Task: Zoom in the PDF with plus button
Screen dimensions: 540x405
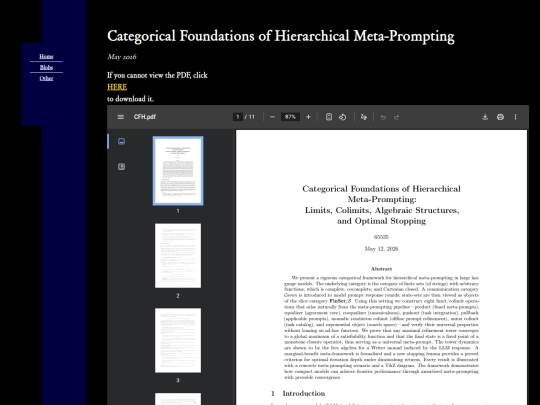Action: 308,117
